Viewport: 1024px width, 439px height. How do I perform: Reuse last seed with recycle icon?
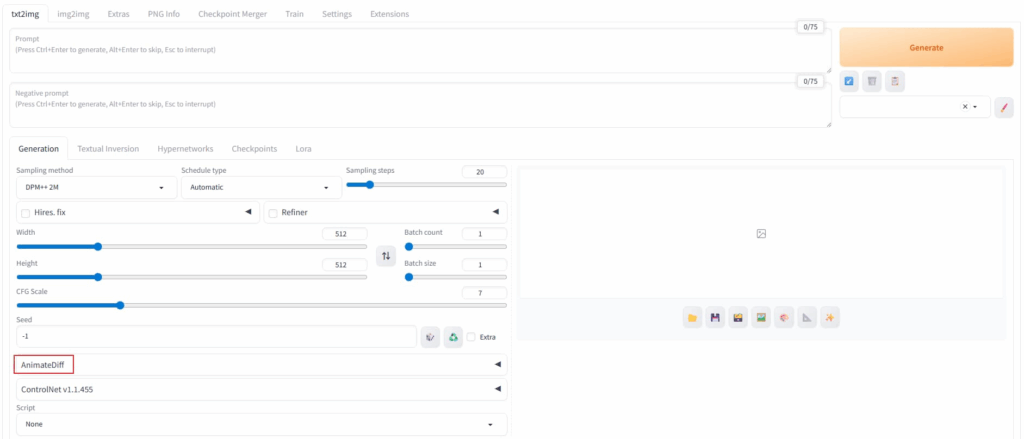453,338
